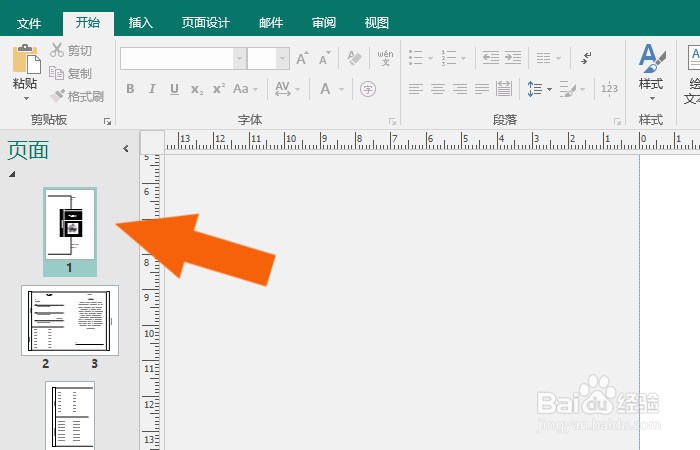The height and width of the screenshot is (450, 700).
Task: Click the Decrease Indent icon
Action: tap(491, 58)
